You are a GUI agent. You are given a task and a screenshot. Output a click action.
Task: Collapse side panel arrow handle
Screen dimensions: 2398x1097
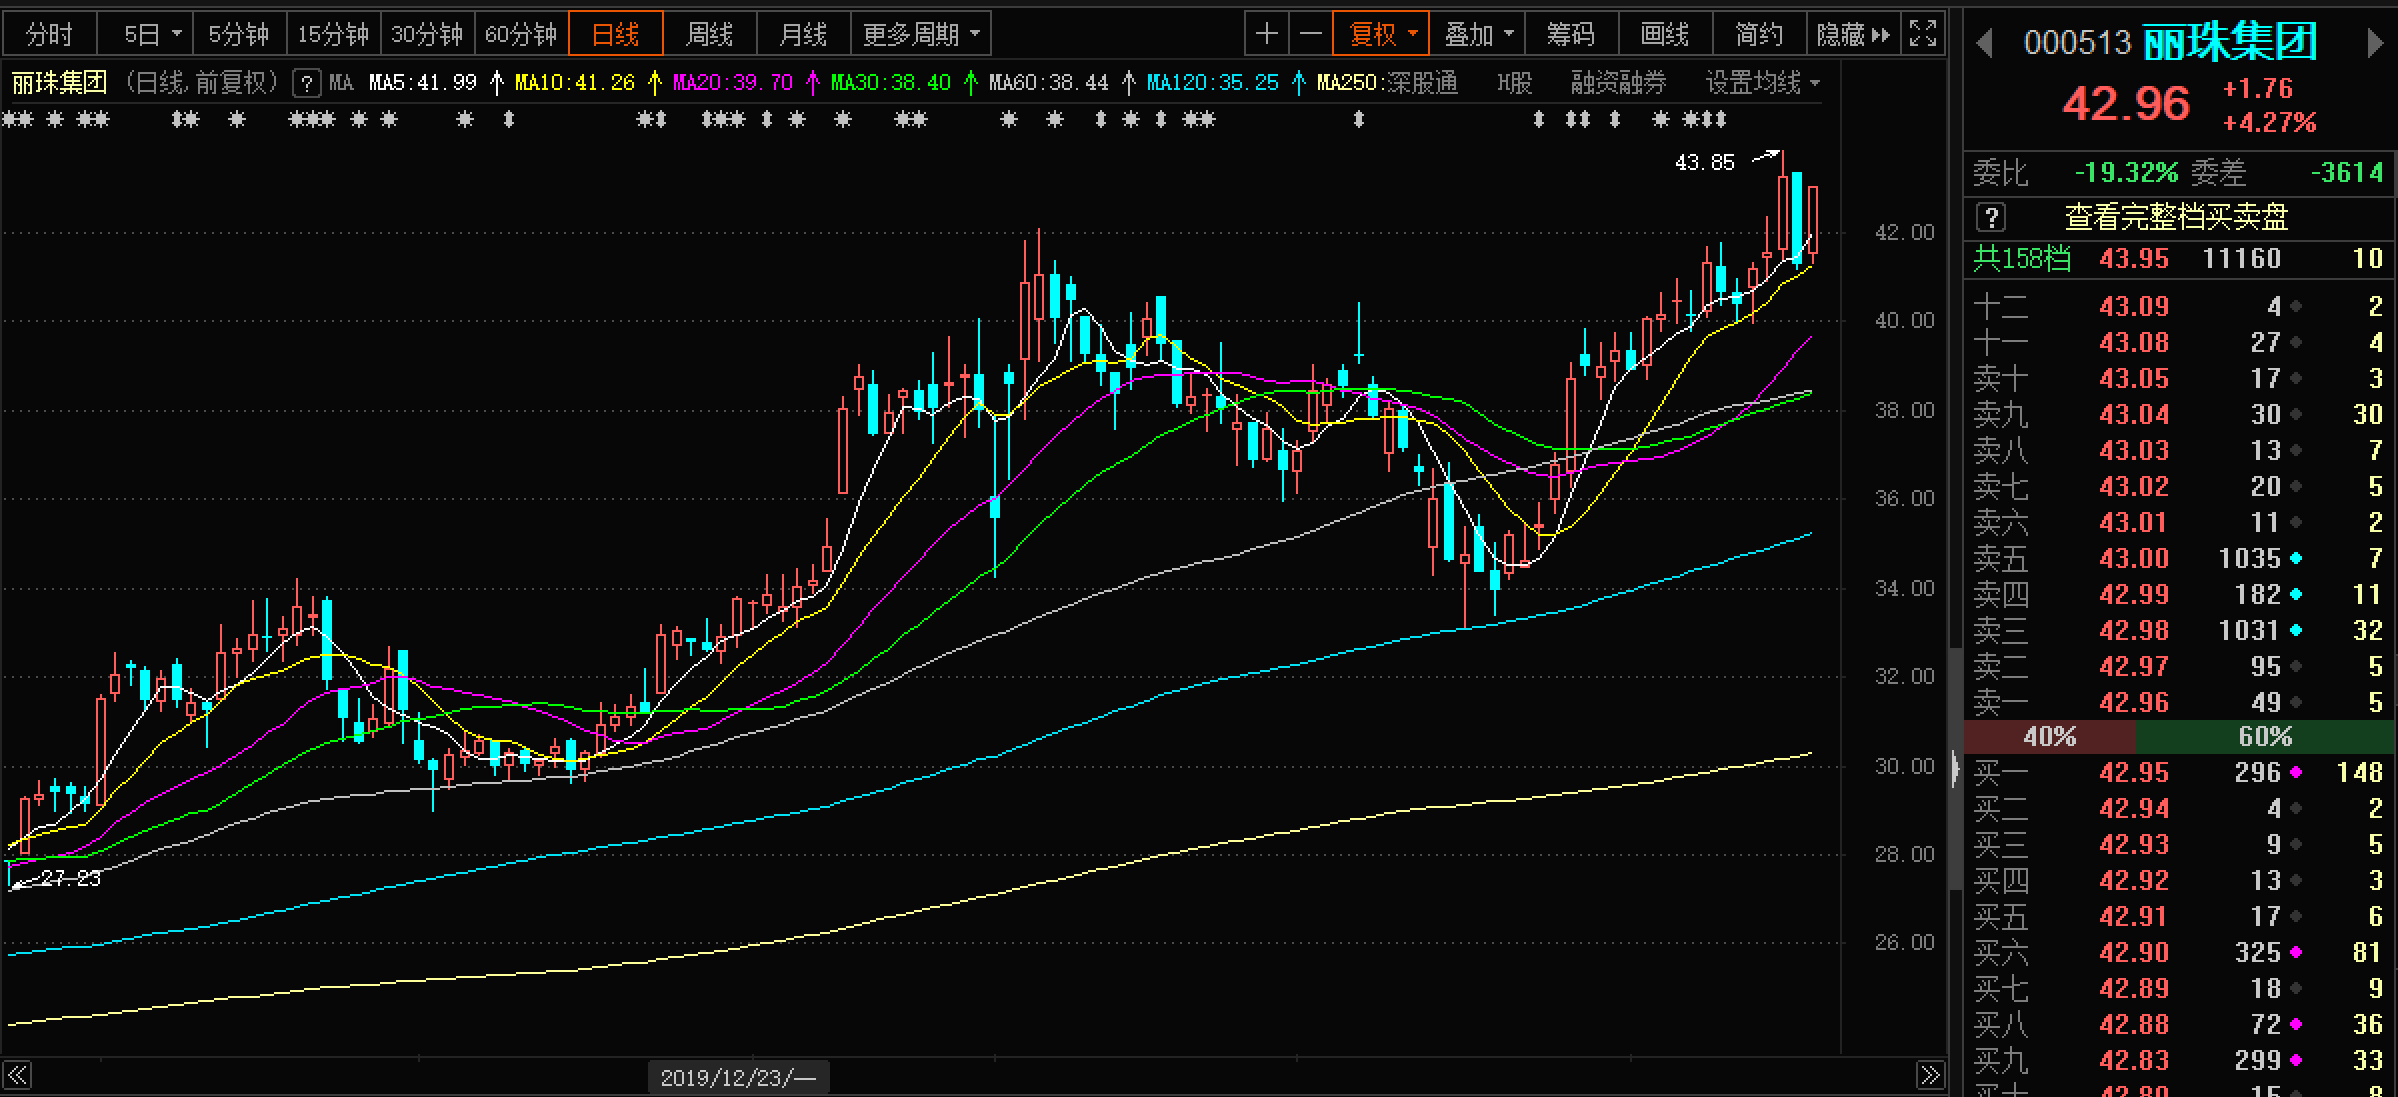tap(1956, 769)
